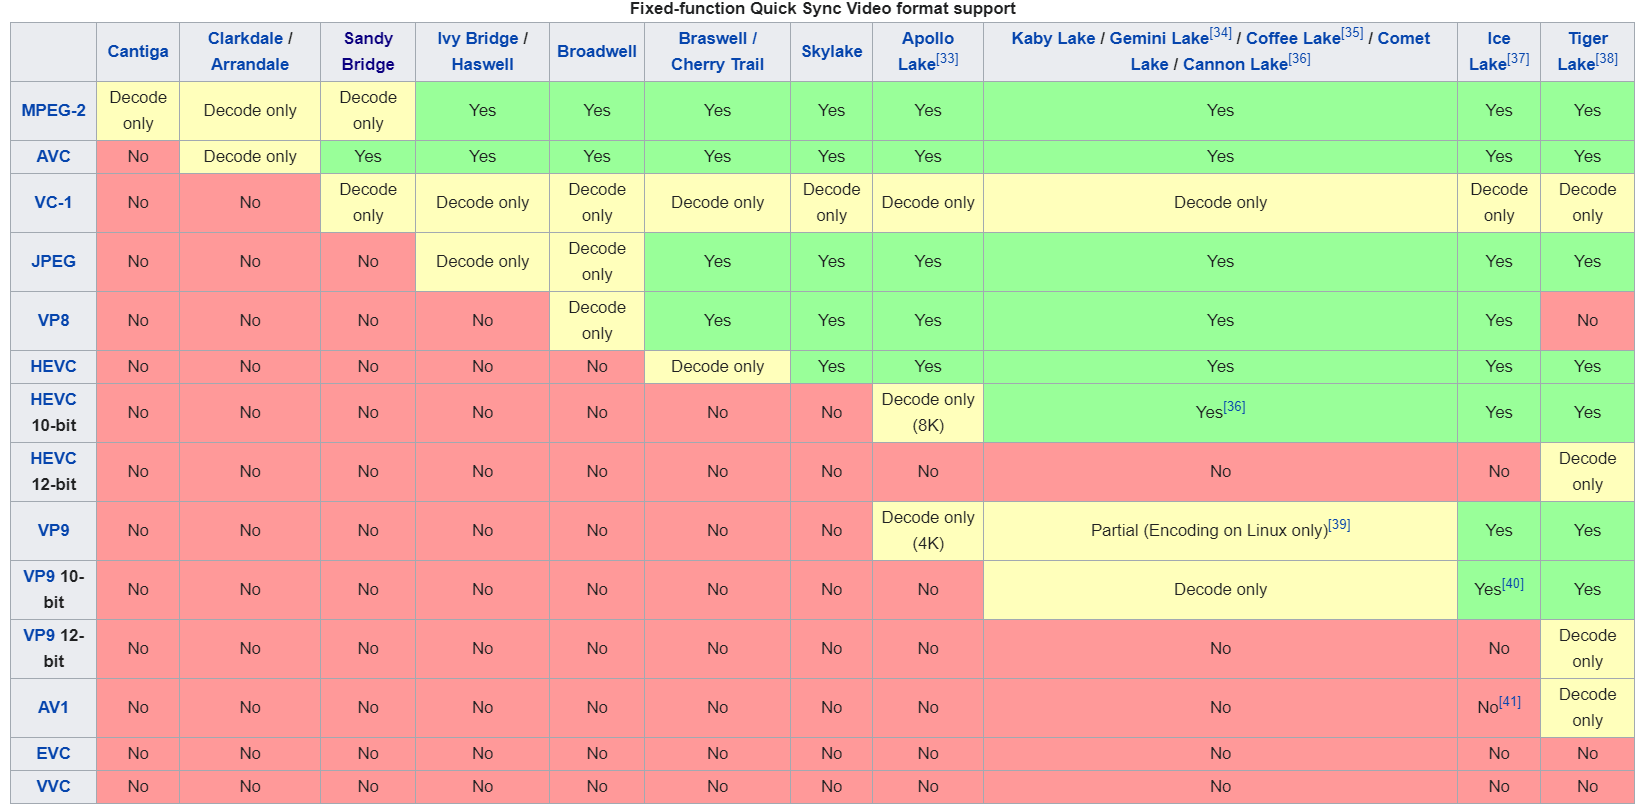Click the Braswell 'Decode only' cell in the HEVC row

click(x=717, y=366)
